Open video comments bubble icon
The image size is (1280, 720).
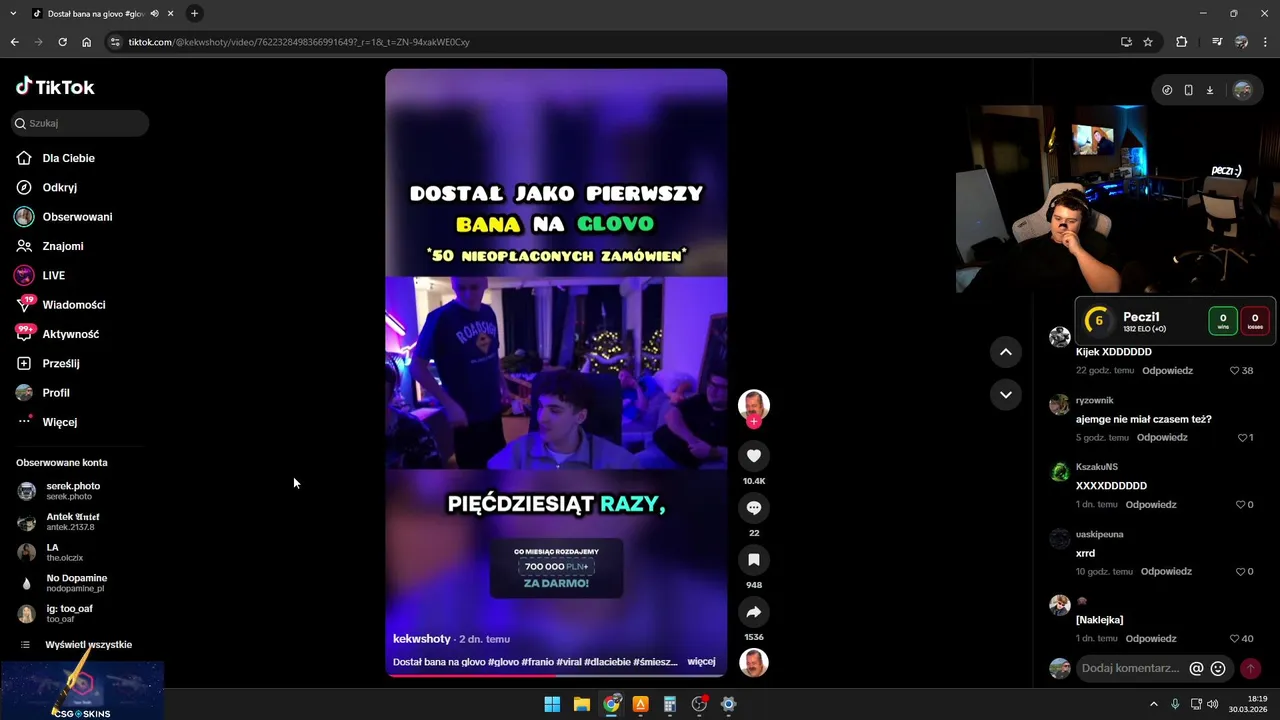[x=754, y=508]
